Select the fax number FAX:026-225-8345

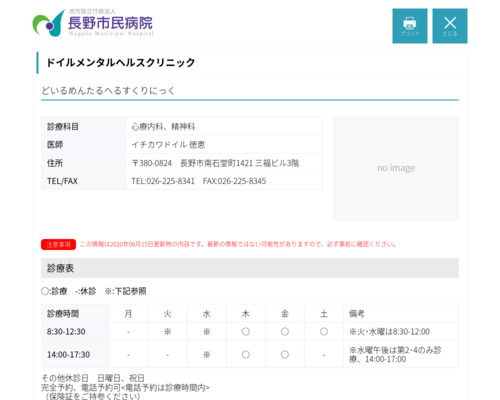tap(234, 181)
